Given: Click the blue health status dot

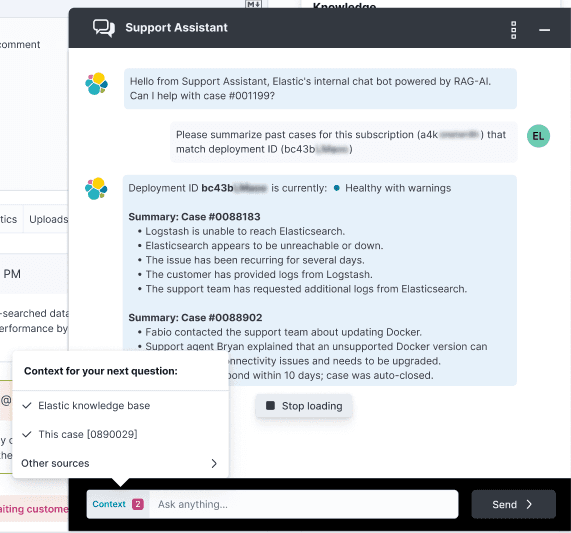Looking at the screenshot, I should [336, 188].
